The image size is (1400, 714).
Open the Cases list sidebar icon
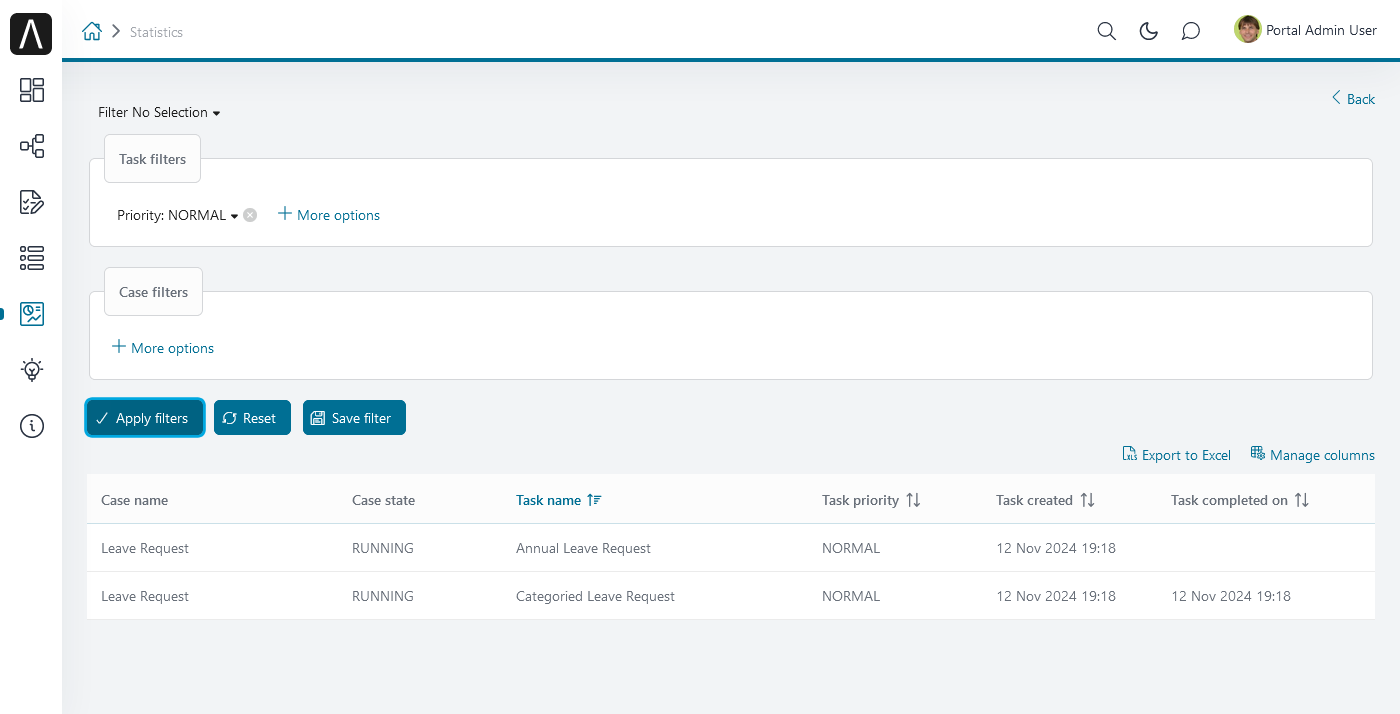(32, 258)
